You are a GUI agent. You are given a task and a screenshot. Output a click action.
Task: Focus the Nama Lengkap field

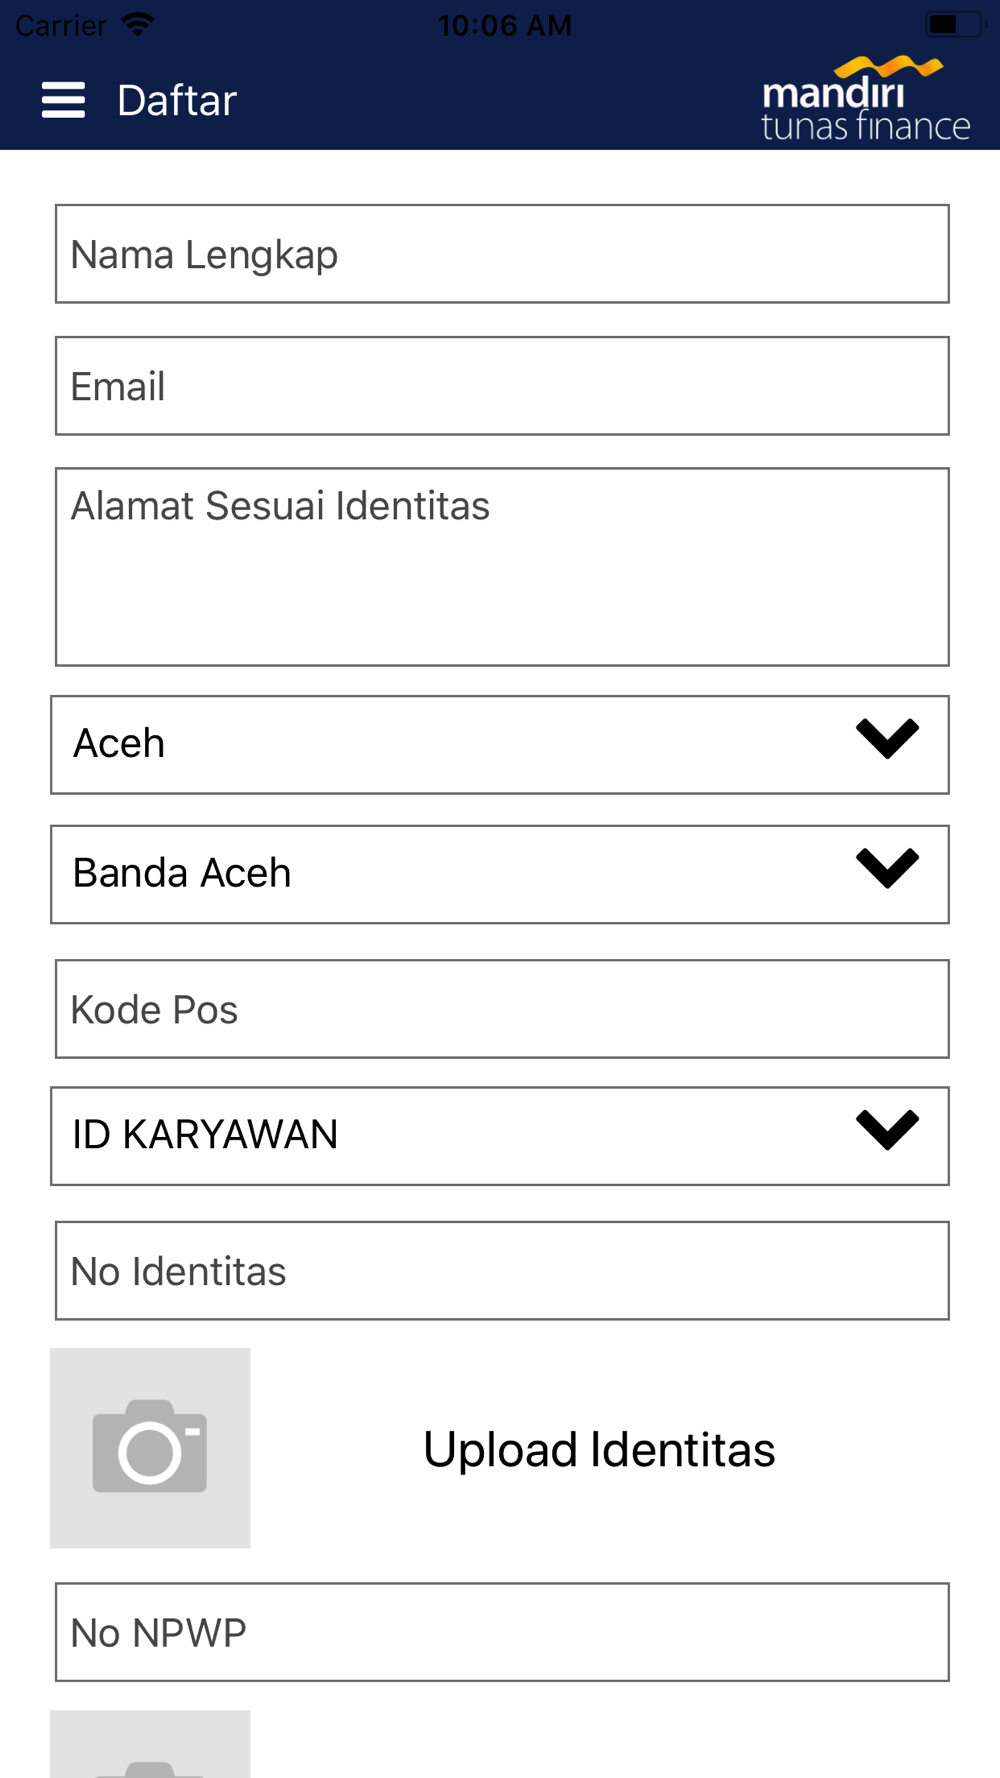[502, 254]
